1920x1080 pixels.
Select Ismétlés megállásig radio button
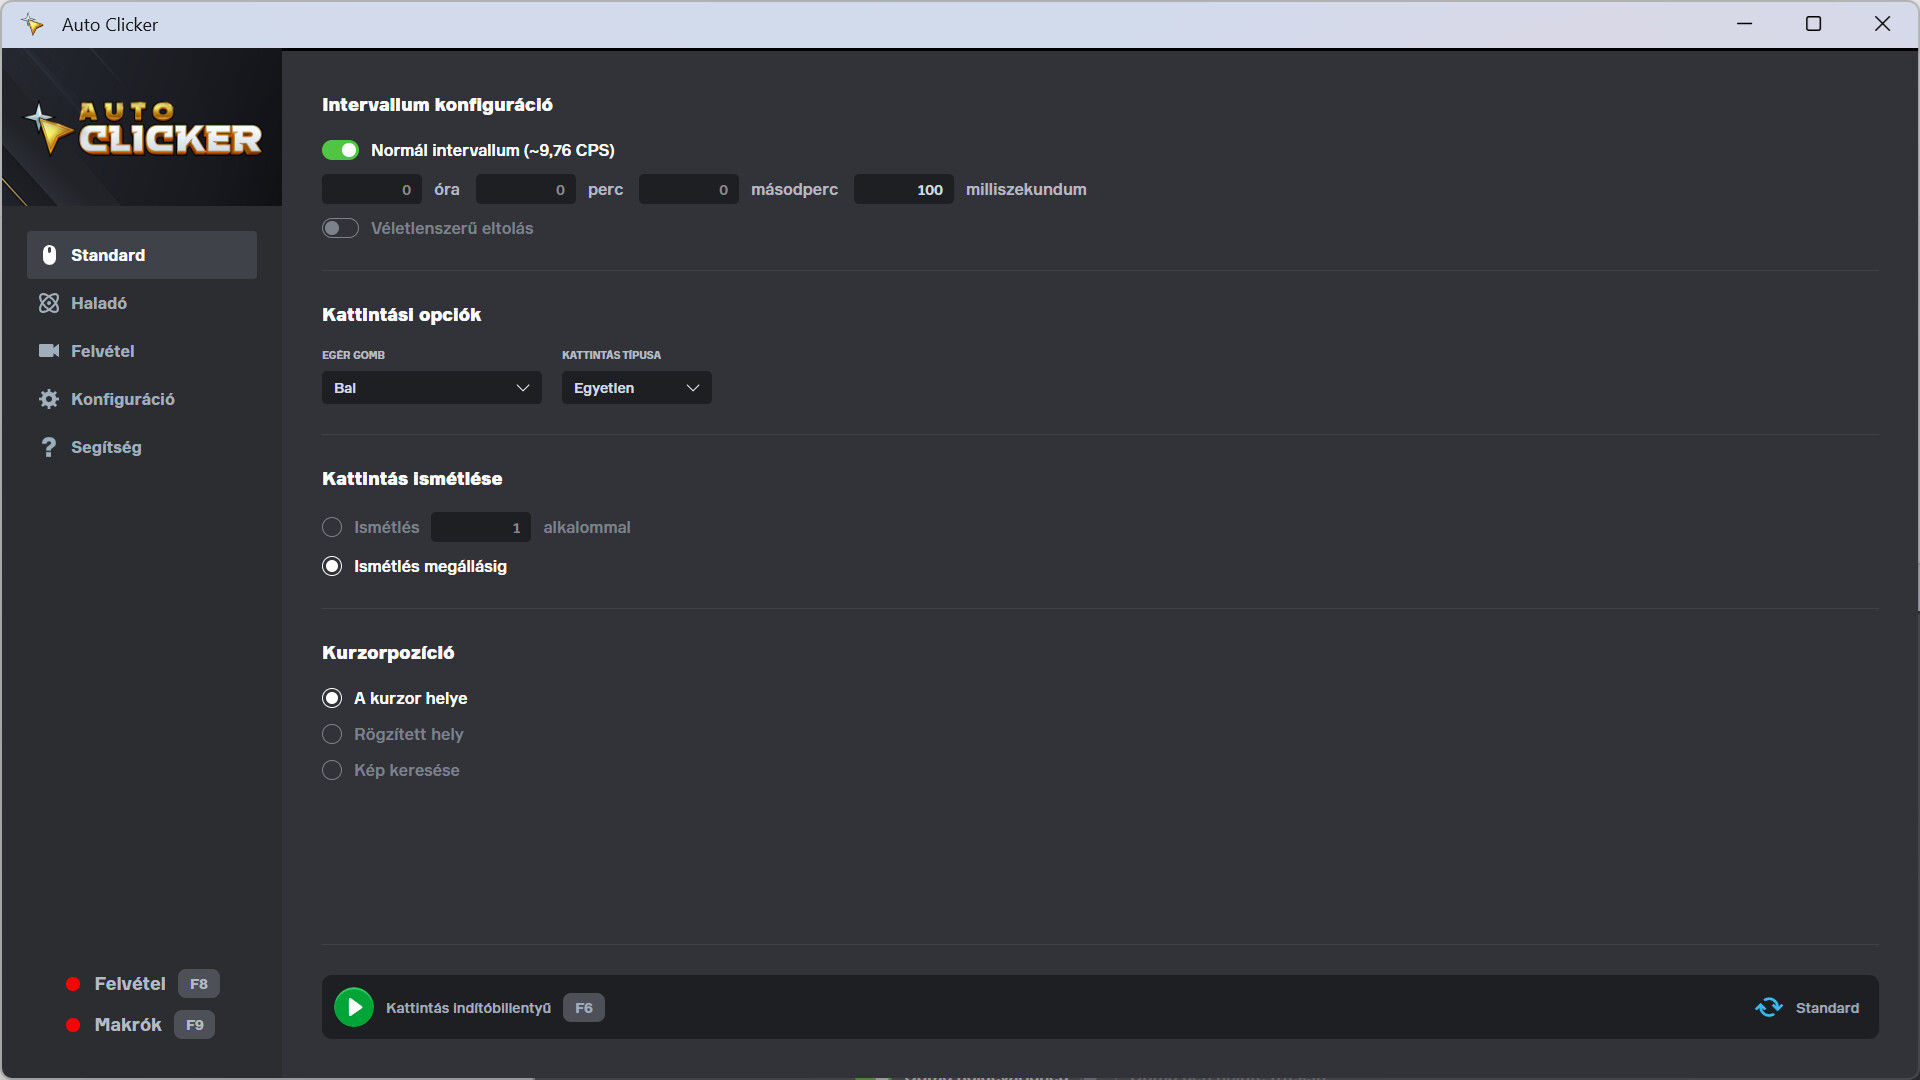pyautogui.click(x=332, y=566)
